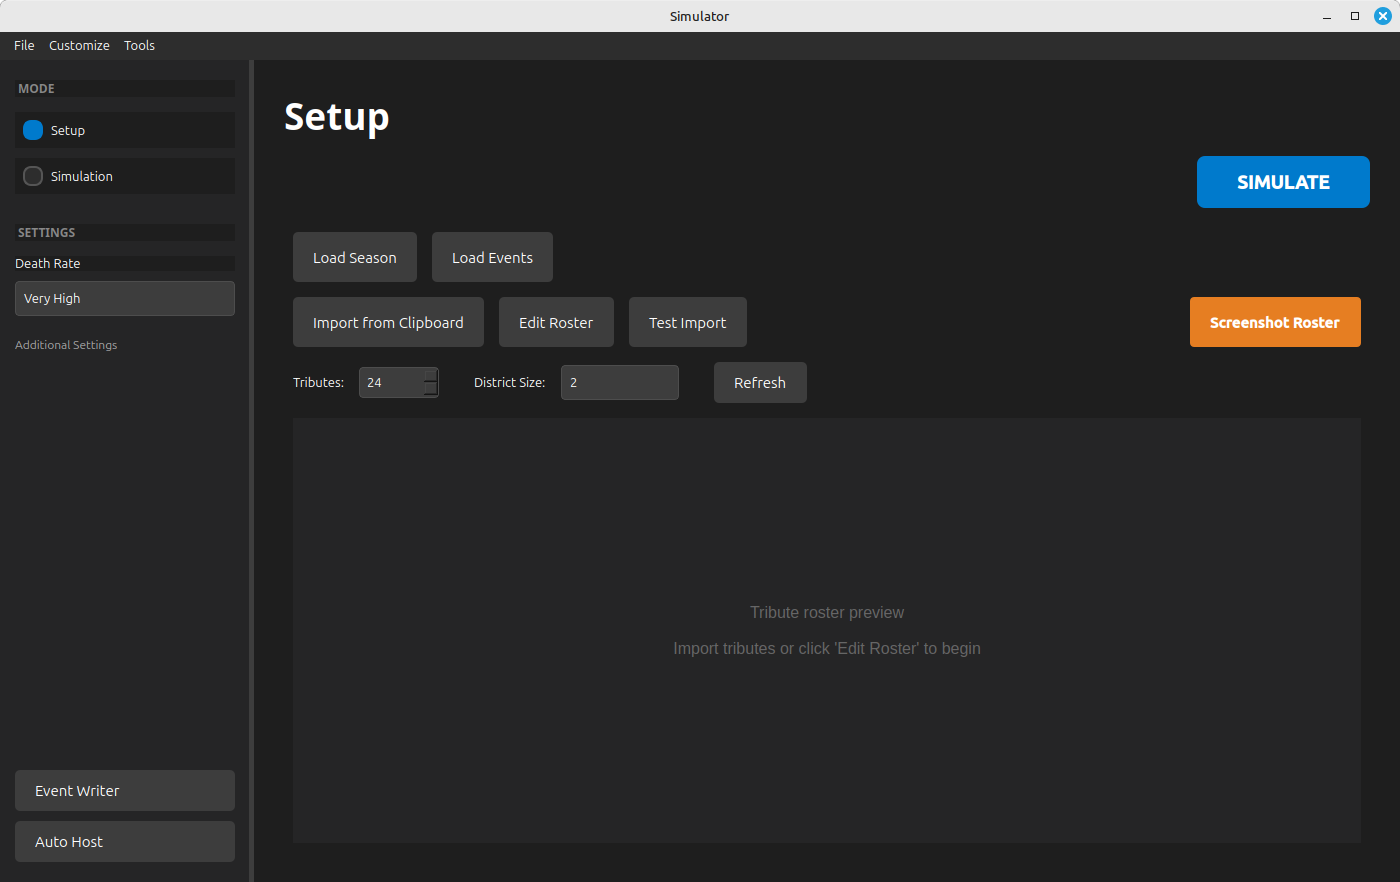Click the "Import tributes or click 'Edit Roster'" hint
The image size is (1400, 882).
827,649
